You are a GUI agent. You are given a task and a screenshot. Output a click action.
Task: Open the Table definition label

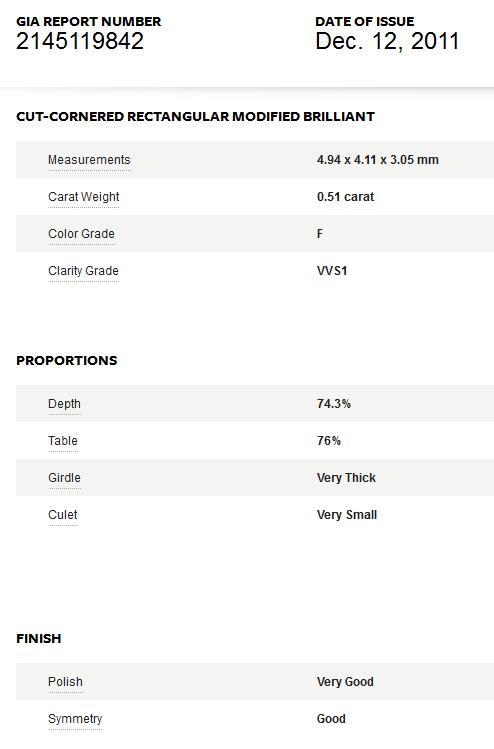pyautogui.click(x=63, y=440)
